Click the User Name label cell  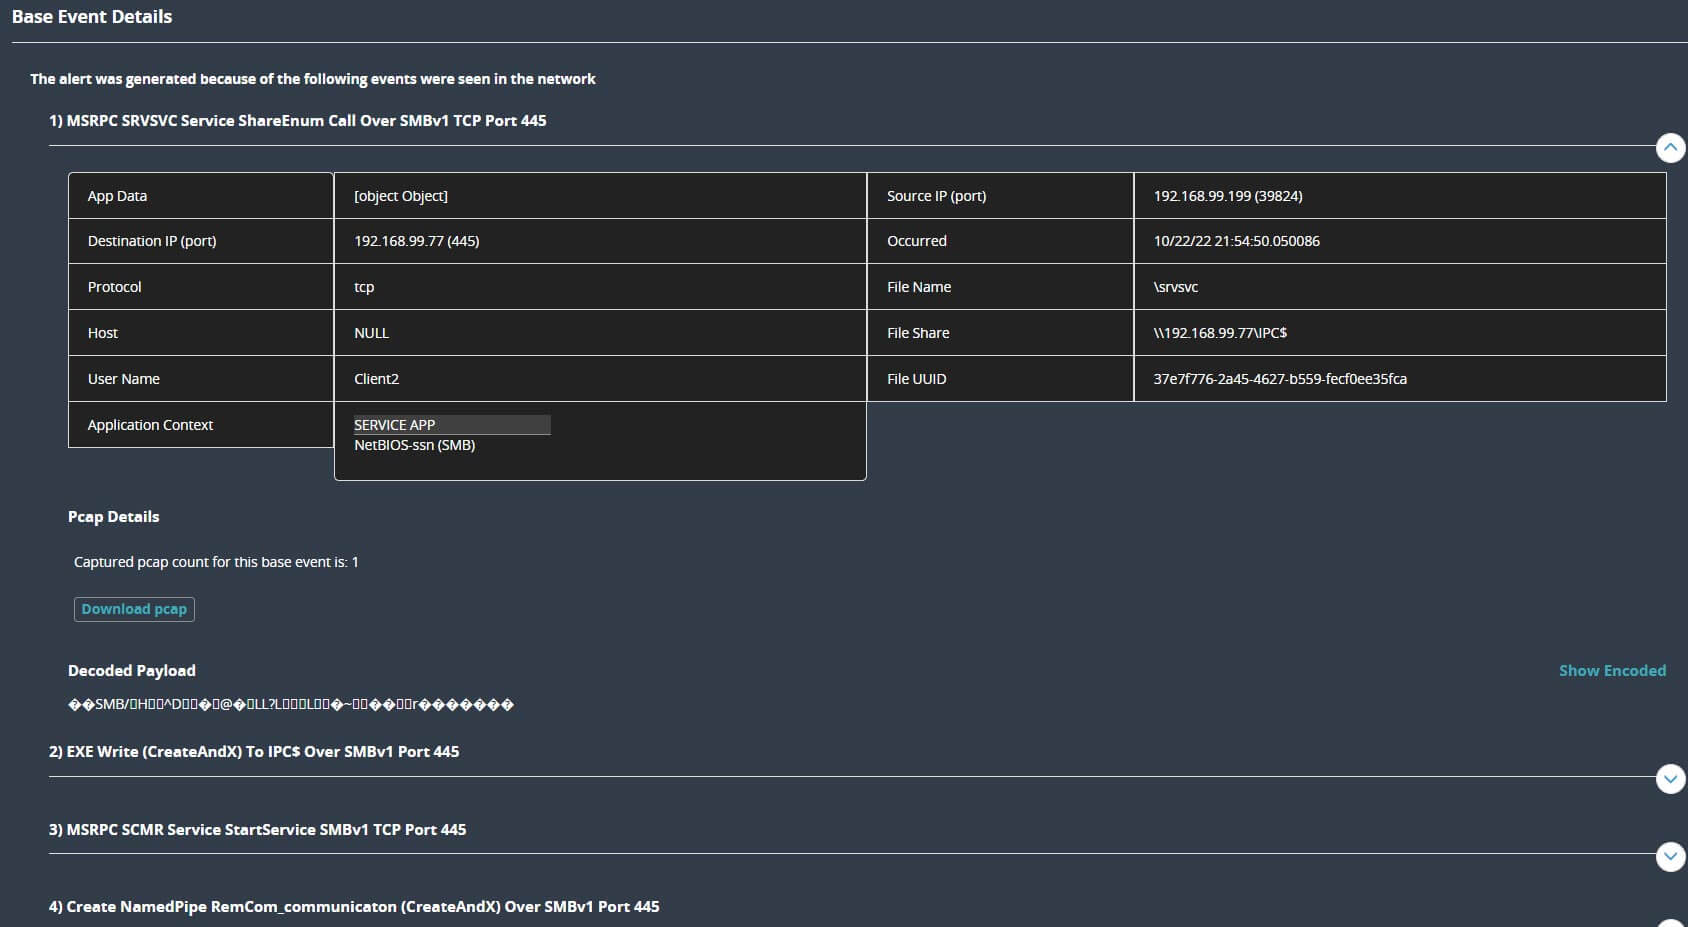click(201, 379)
